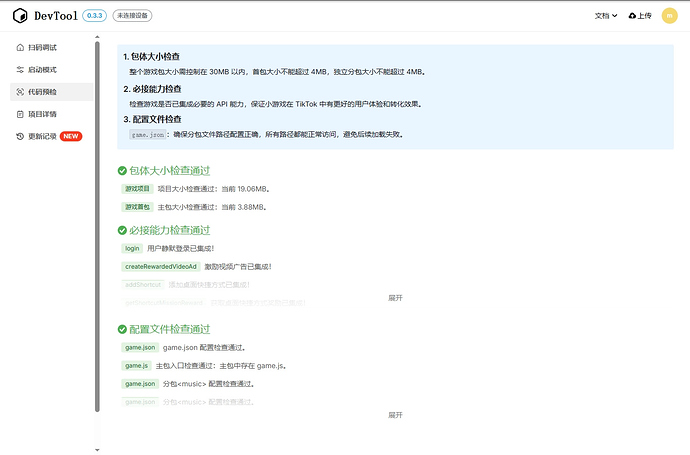Expand the 配置文件检查 list with 展开
This screenshot has width=690, height=455.
(395, 415)
